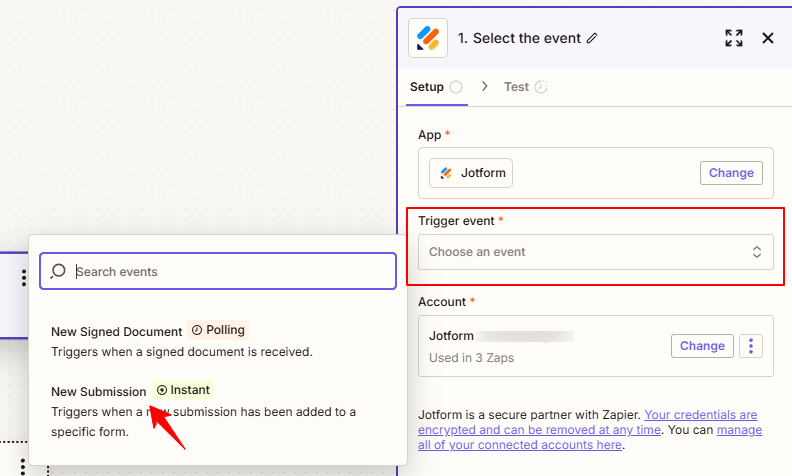Select the New Submission event
Viewport: 792px width, 476px height.
click(218, 411)
